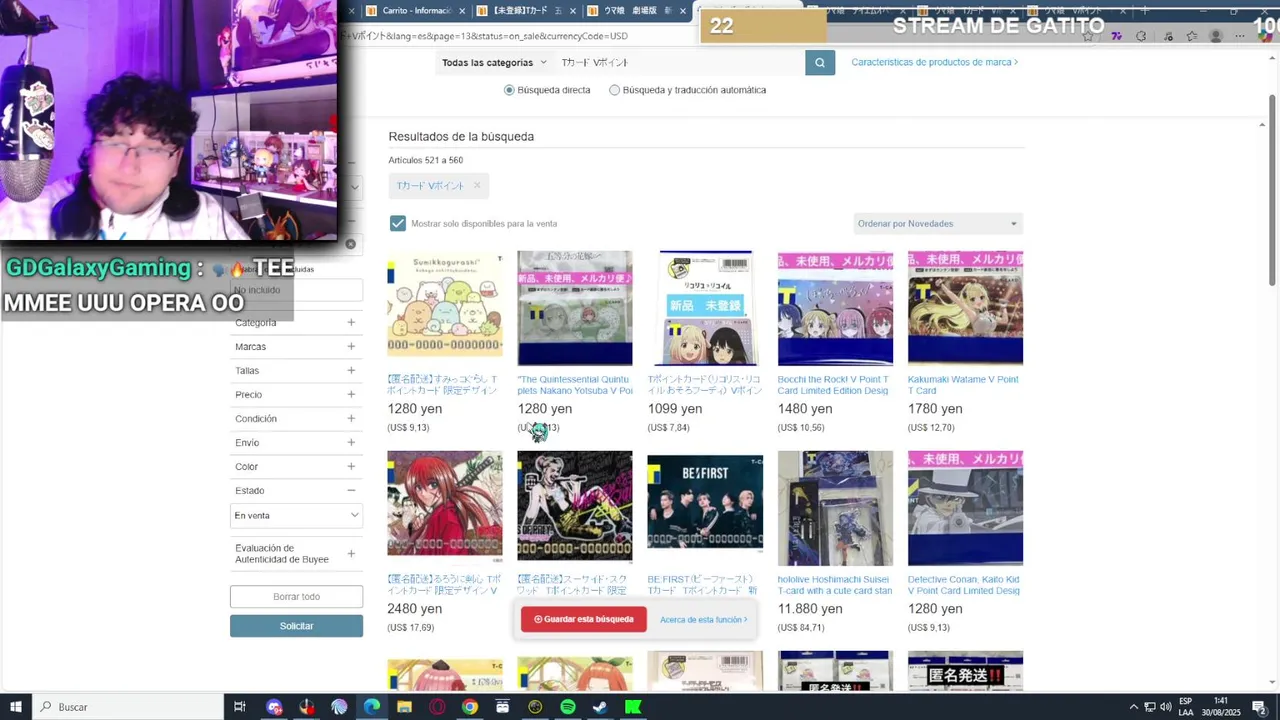
Task: Open the Ordenar por Novedades dropdown
Action: 937,223
